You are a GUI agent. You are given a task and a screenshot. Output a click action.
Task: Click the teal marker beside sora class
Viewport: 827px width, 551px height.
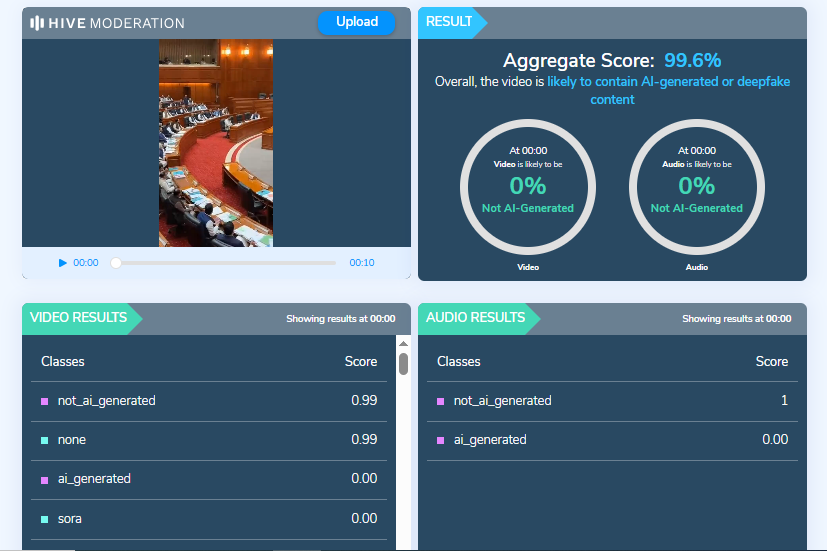(45, 519)
